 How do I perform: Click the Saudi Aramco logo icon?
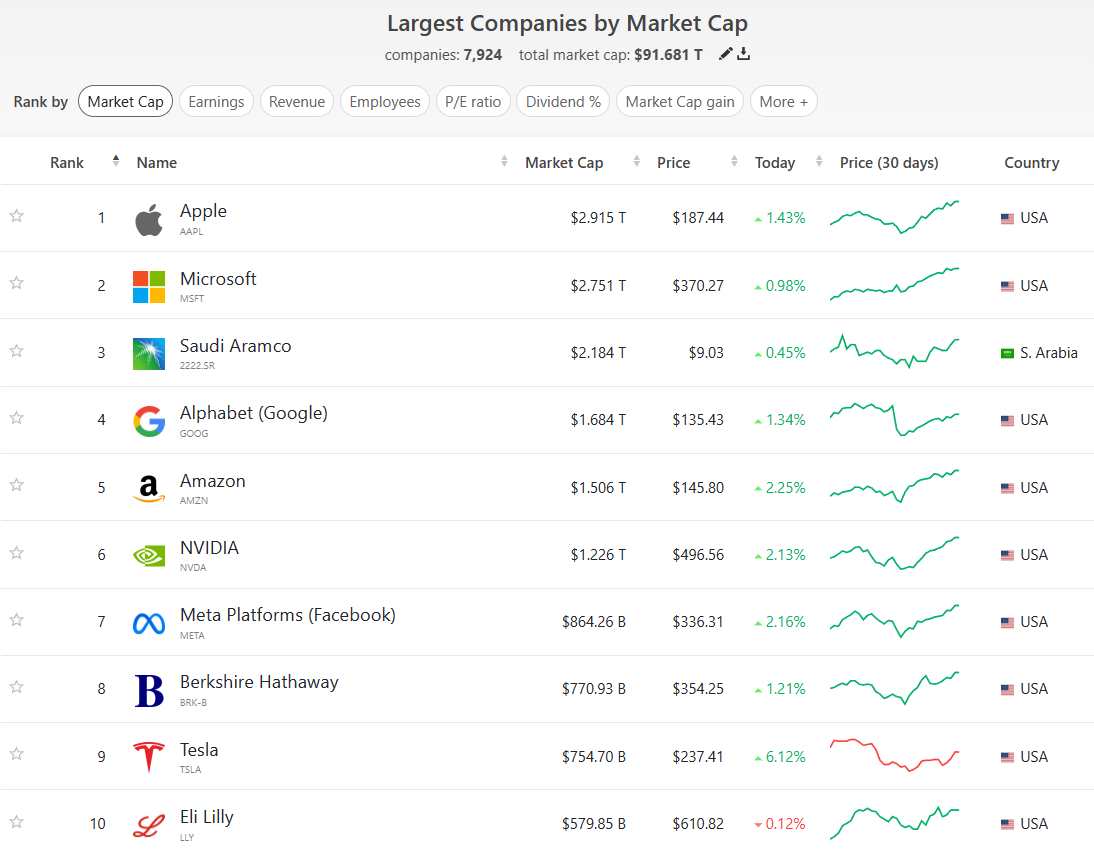point(149,353)
